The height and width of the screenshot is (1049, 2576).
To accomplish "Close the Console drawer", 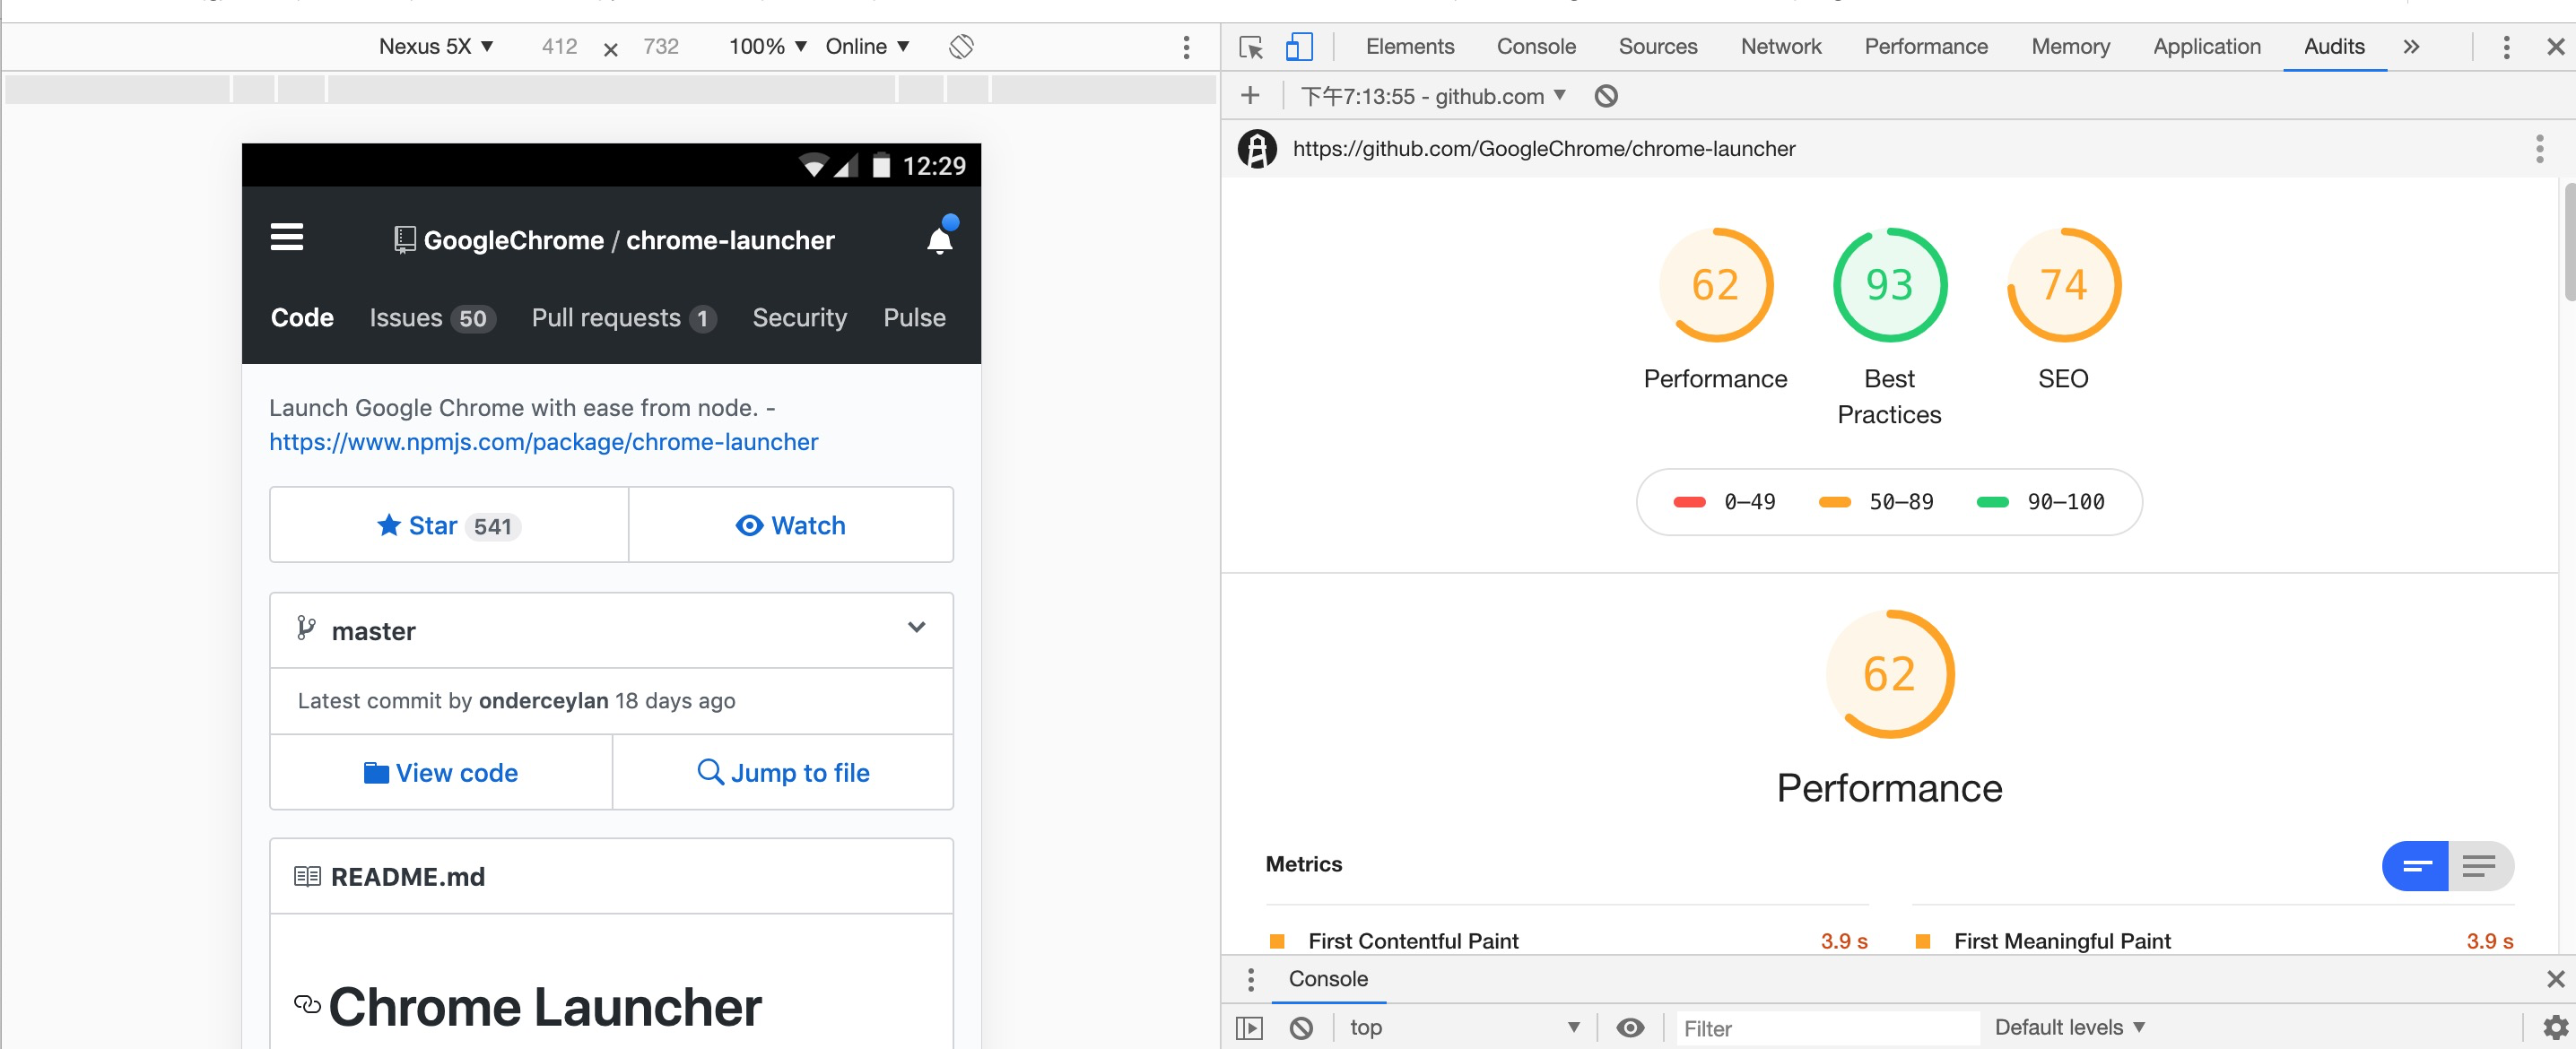I will (x=2555, y=979).
